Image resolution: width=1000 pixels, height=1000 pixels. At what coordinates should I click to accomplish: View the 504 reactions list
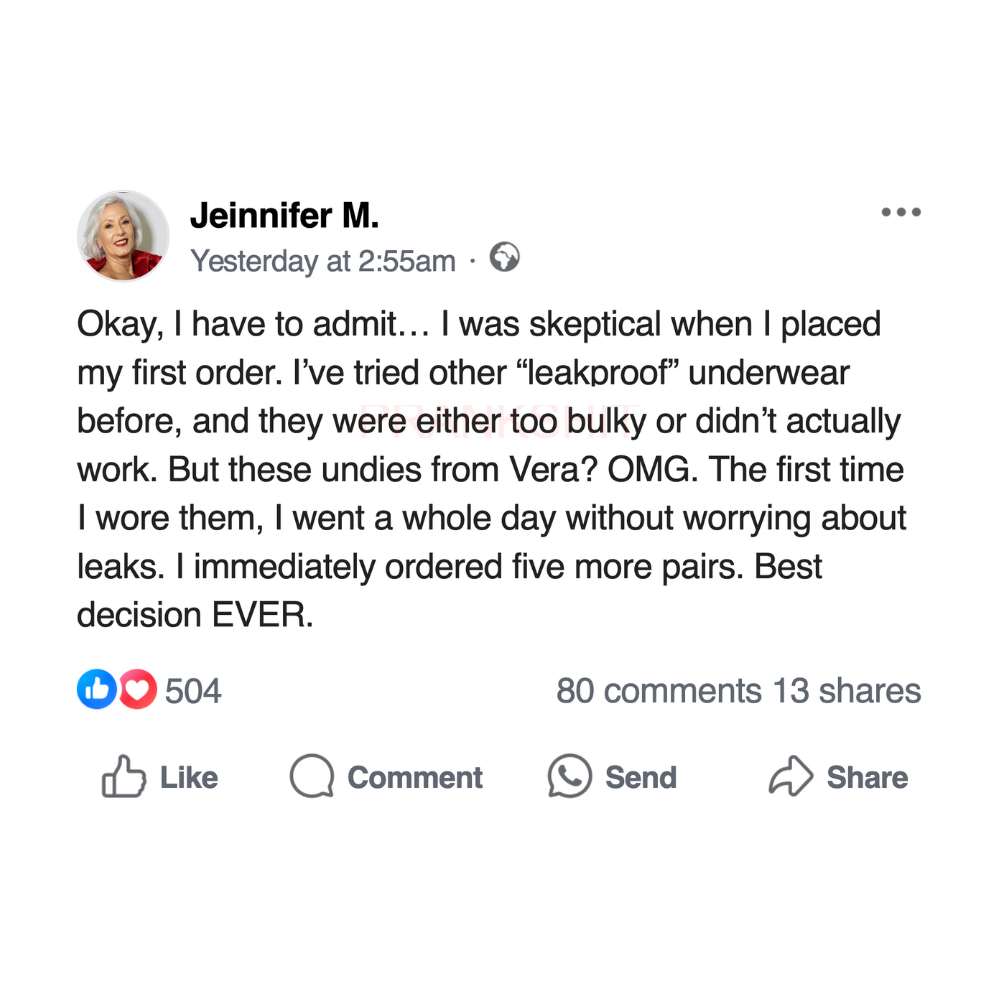(x=193, y=691)
